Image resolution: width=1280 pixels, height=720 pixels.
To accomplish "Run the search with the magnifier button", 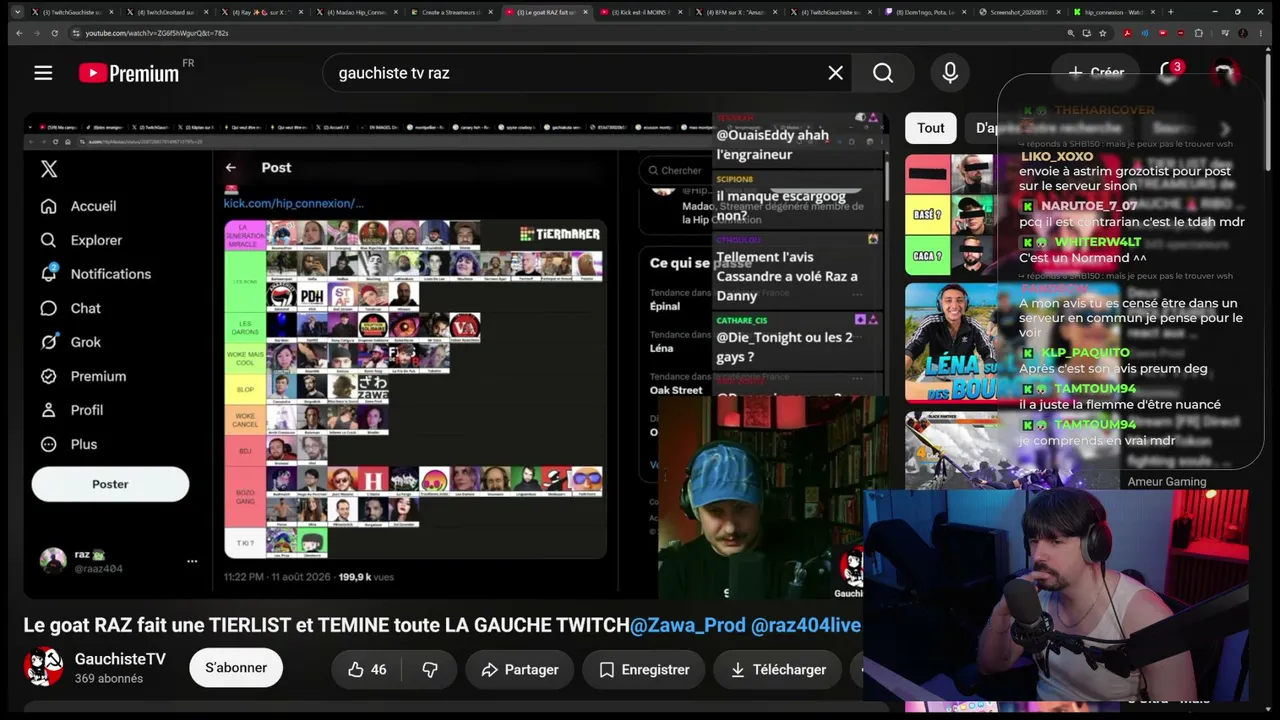I will (883, 73).
